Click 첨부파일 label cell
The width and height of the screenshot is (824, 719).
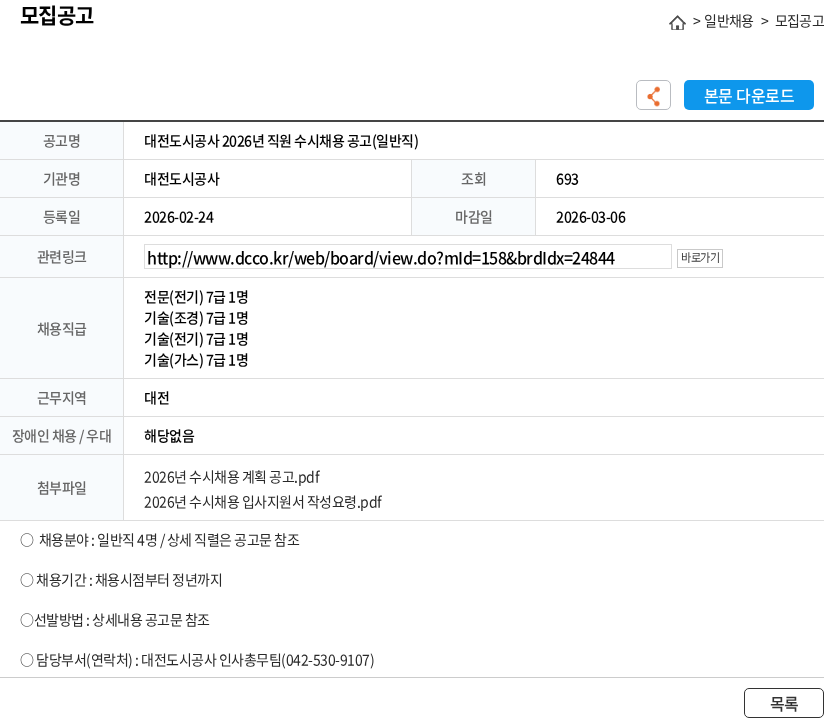[x=61, y=488]
